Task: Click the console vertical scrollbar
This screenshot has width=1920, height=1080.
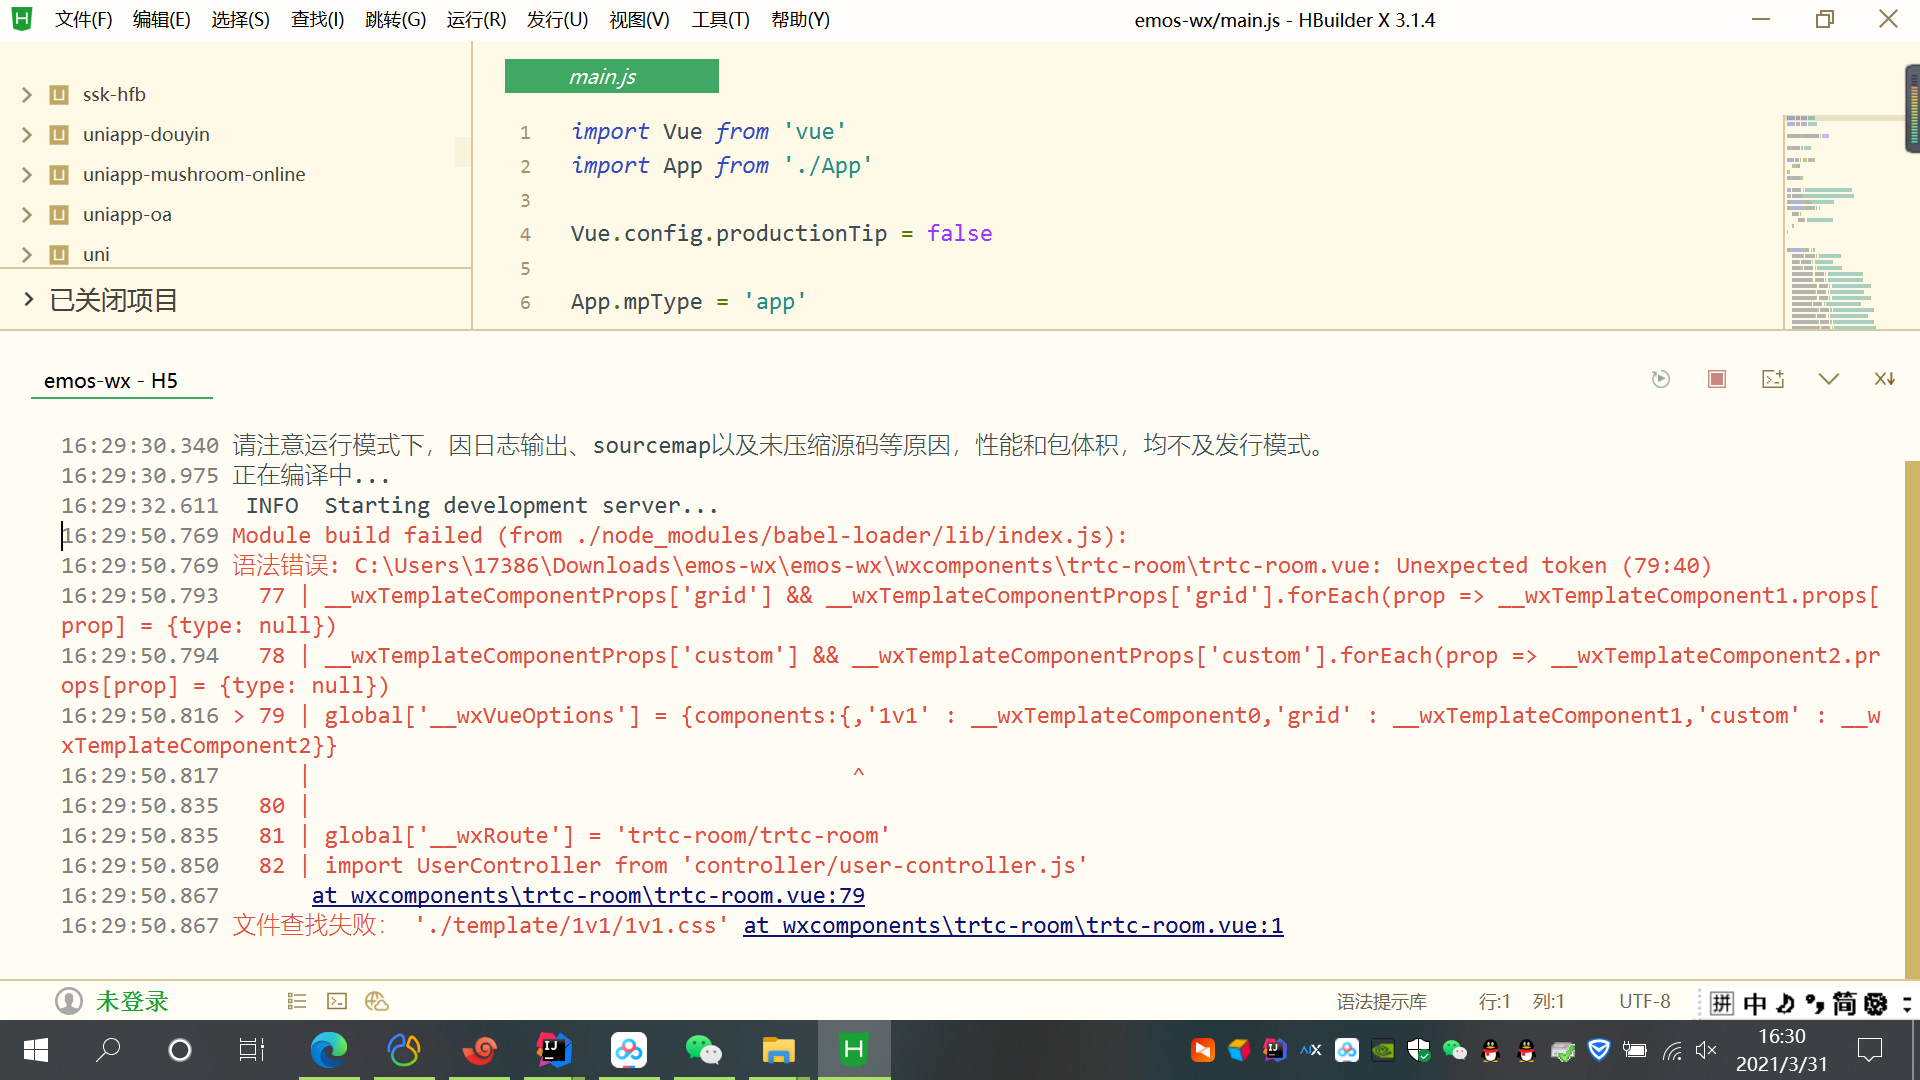Action: tap(1912, 720)
